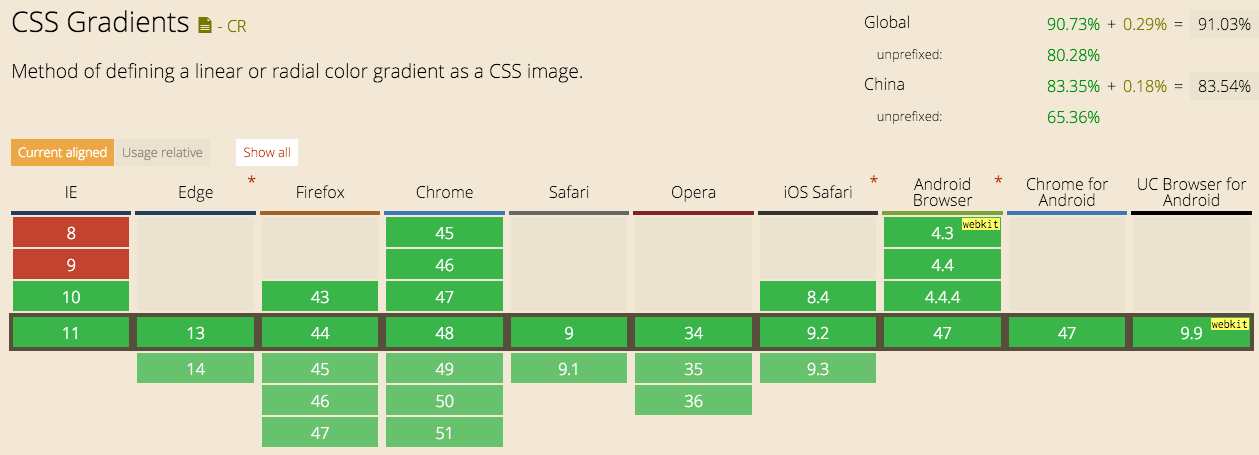Viewport: 1259px width, 455px height.
Task: Select the IE 8 unsupported red cell
Action: [x=70, y=233]
